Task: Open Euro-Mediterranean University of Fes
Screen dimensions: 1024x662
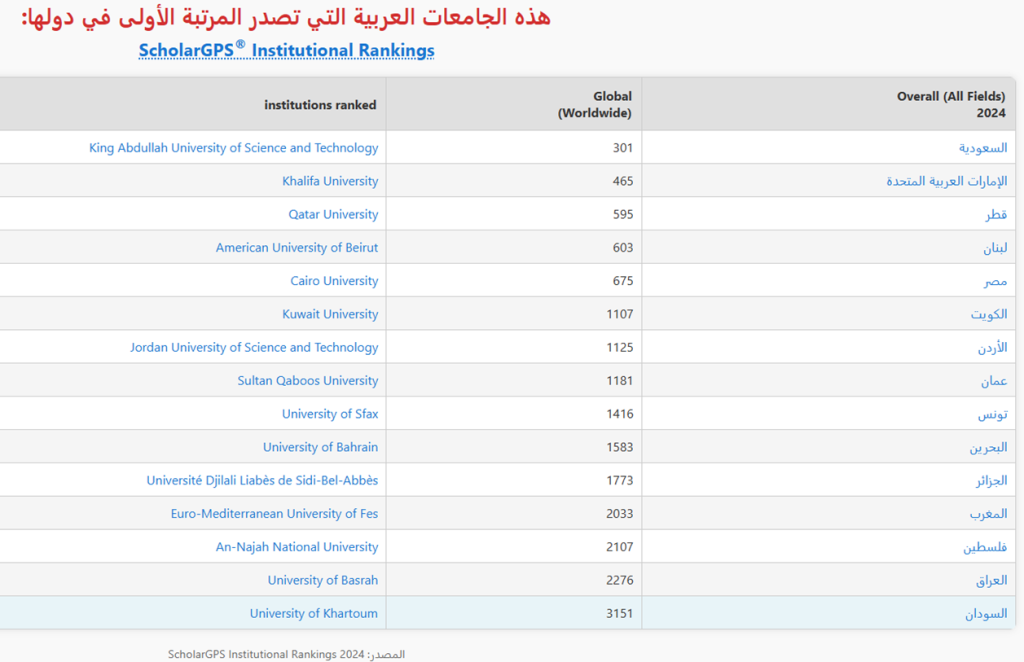Action: coord(274,514)
